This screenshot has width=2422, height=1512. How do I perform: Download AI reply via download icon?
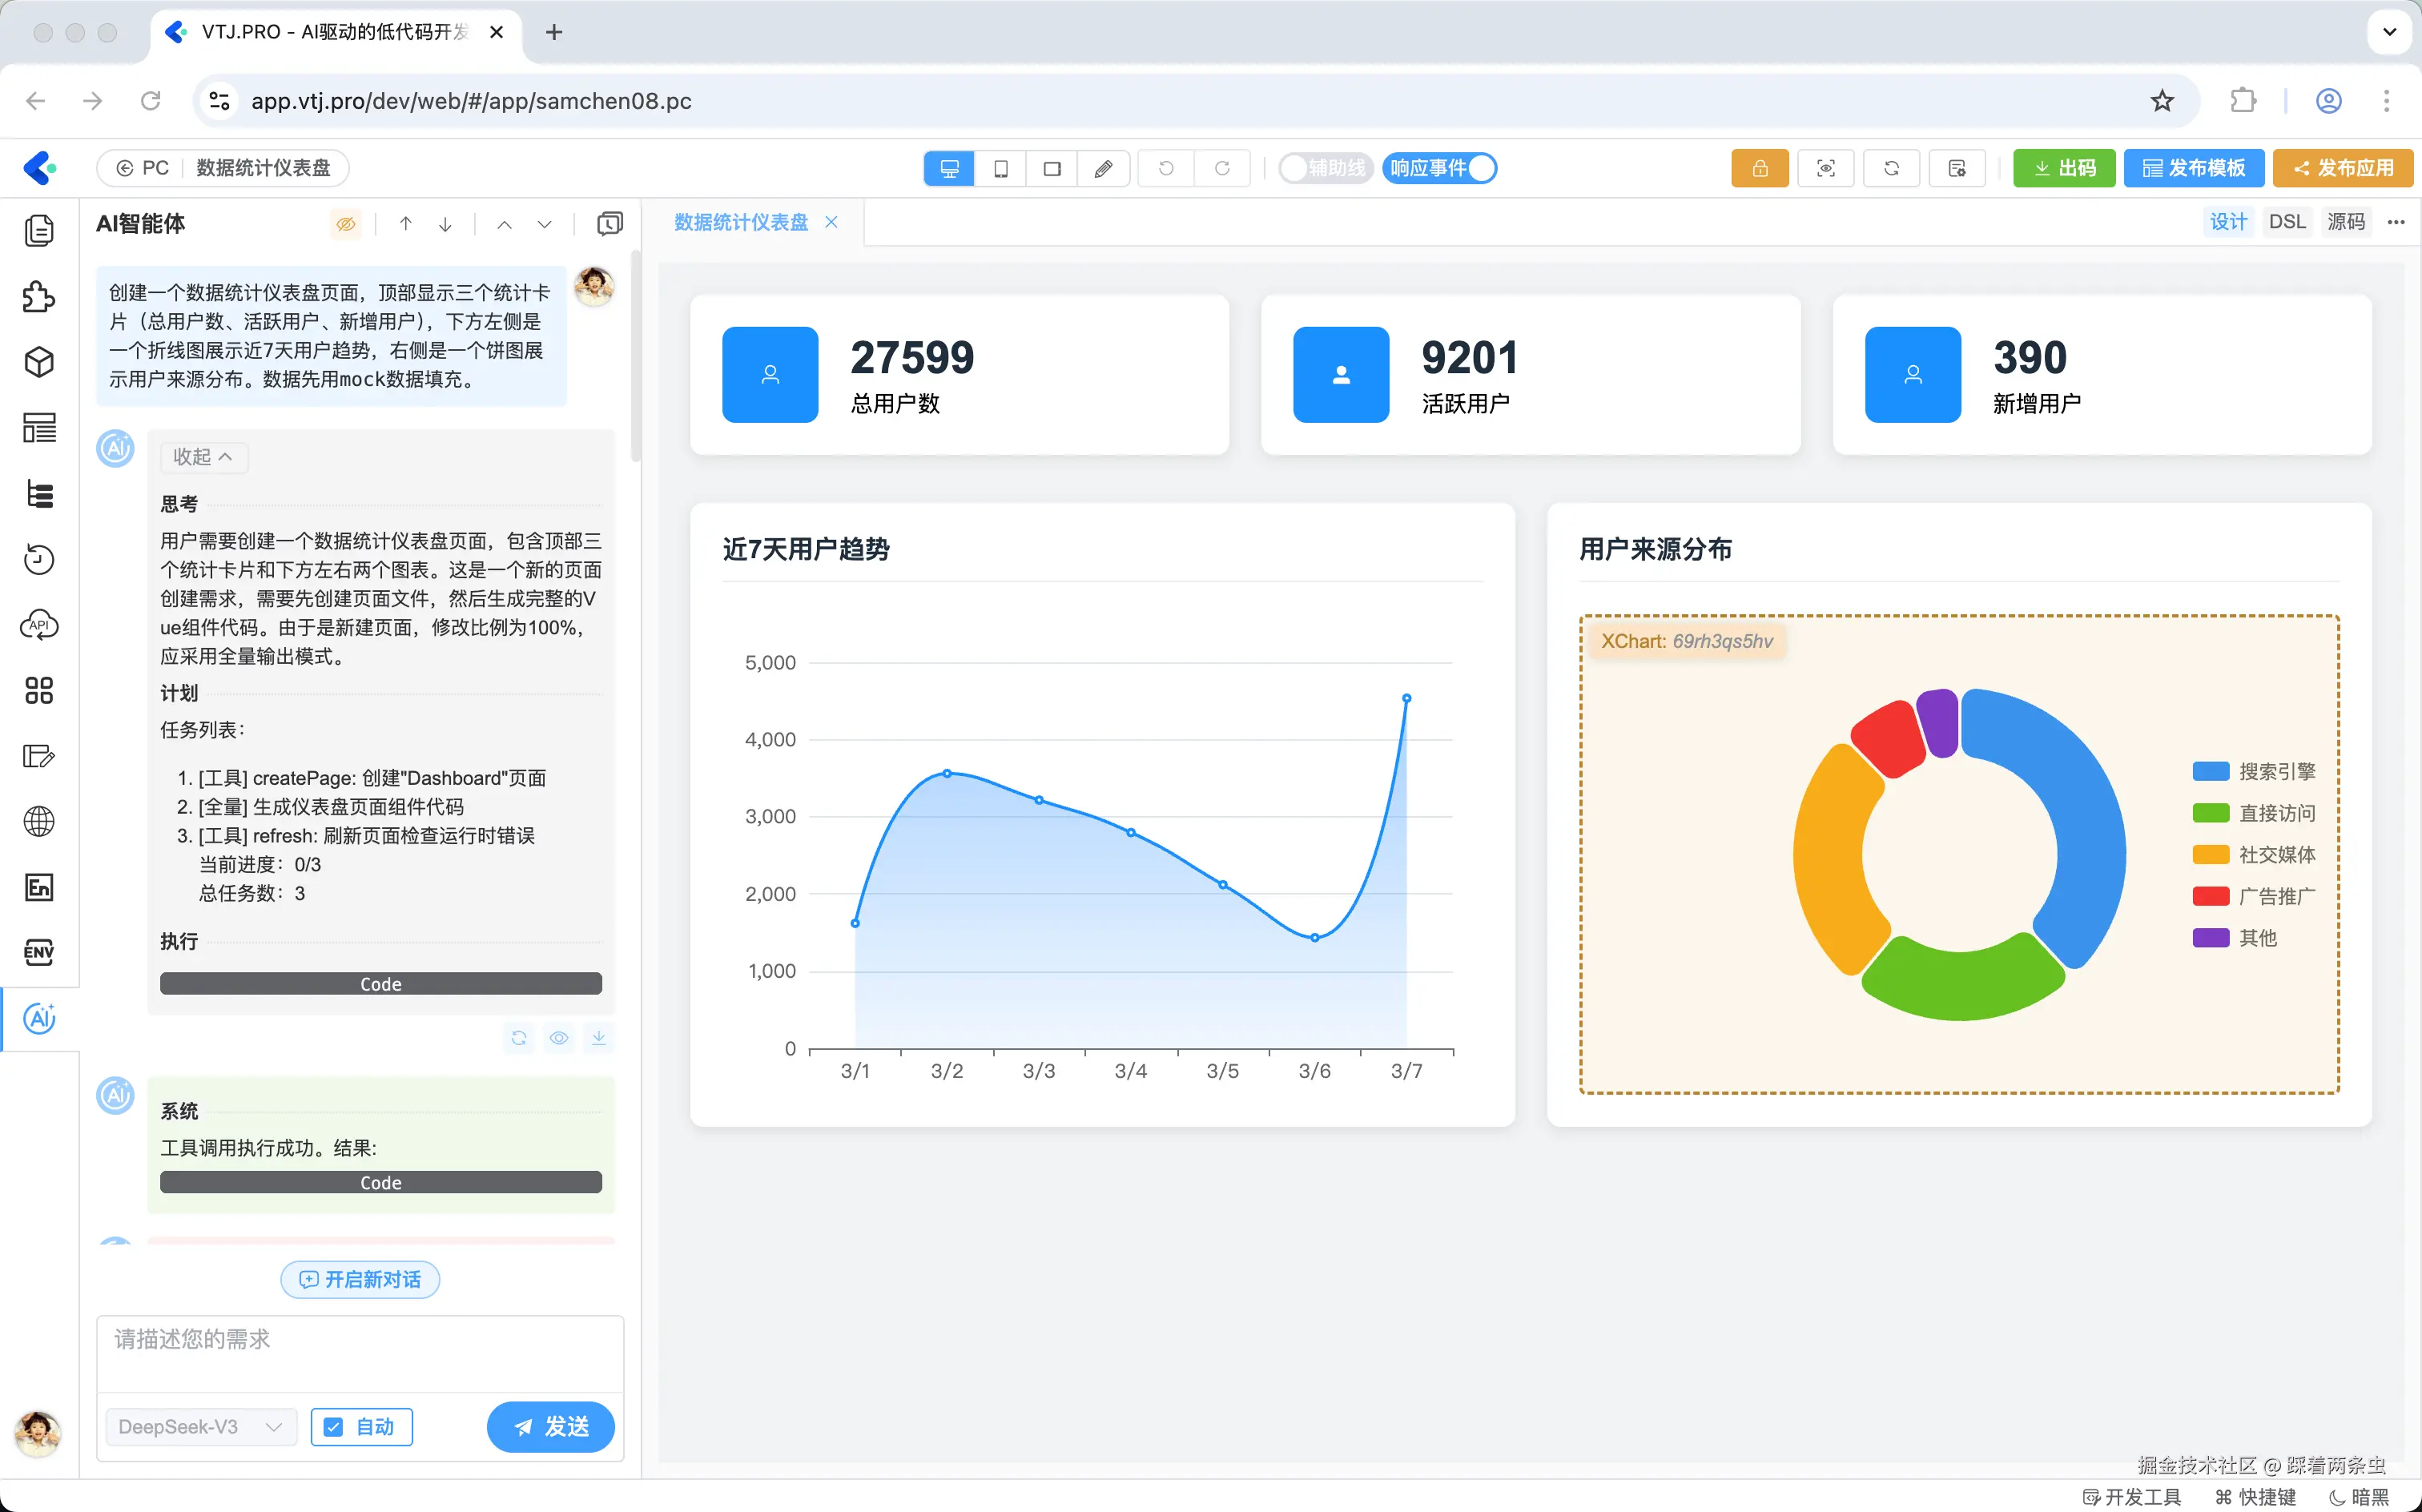tap(598, 1037)
